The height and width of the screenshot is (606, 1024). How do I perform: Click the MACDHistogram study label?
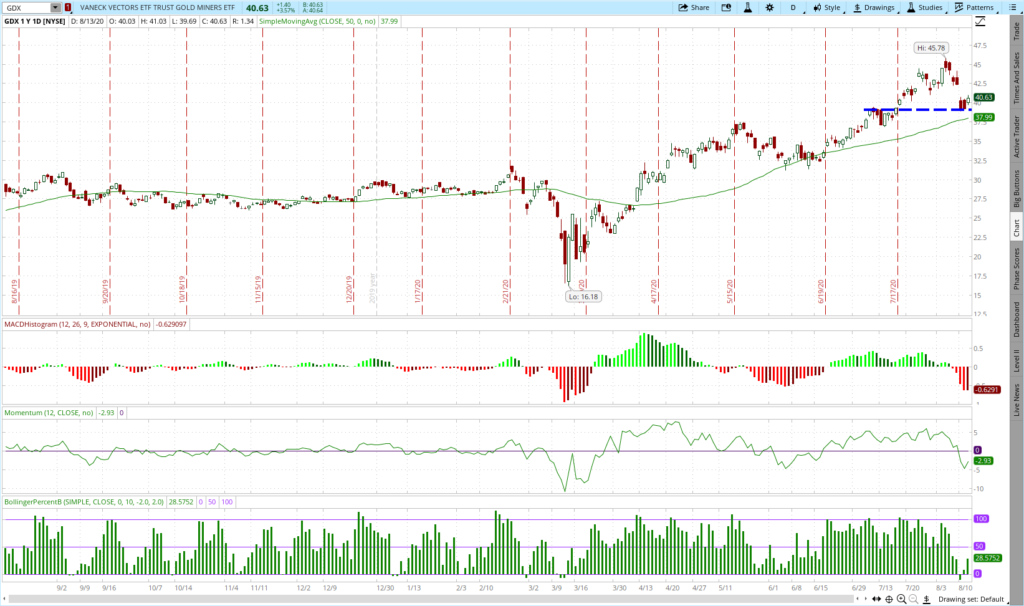pos(78,324)
